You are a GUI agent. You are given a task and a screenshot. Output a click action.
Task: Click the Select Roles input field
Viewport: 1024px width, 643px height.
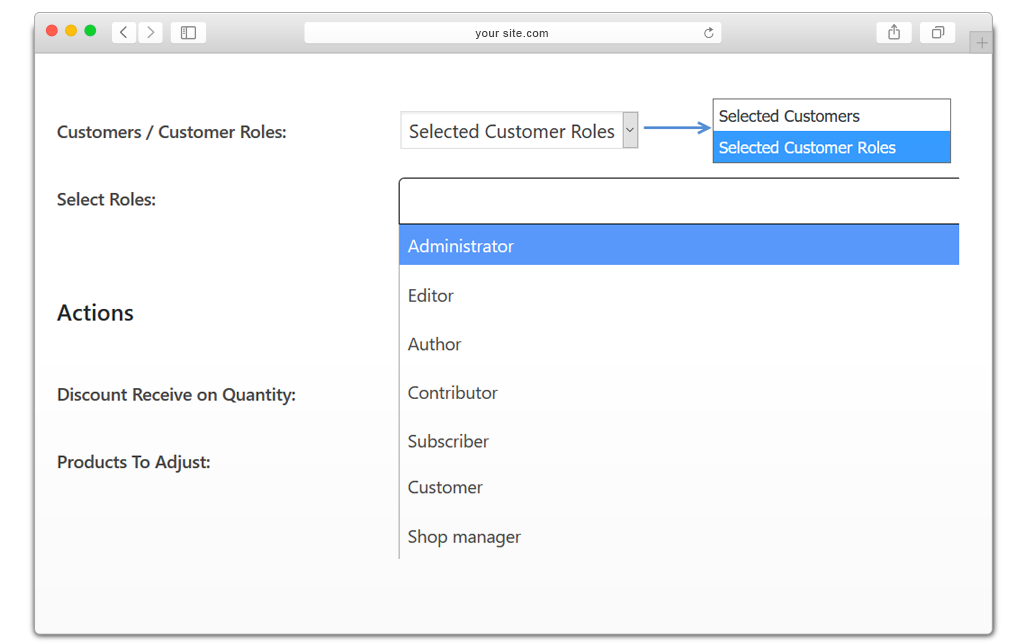click(679, 201)
